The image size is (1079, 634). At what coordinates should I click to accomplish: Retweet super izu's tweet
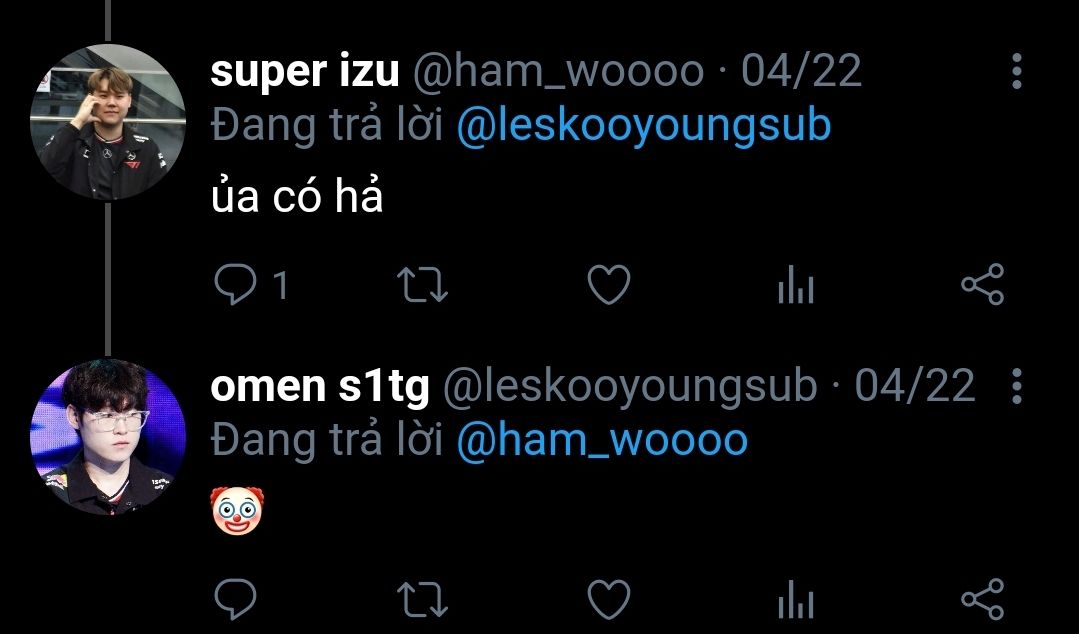pyautogui.click(x=423, y=284)
